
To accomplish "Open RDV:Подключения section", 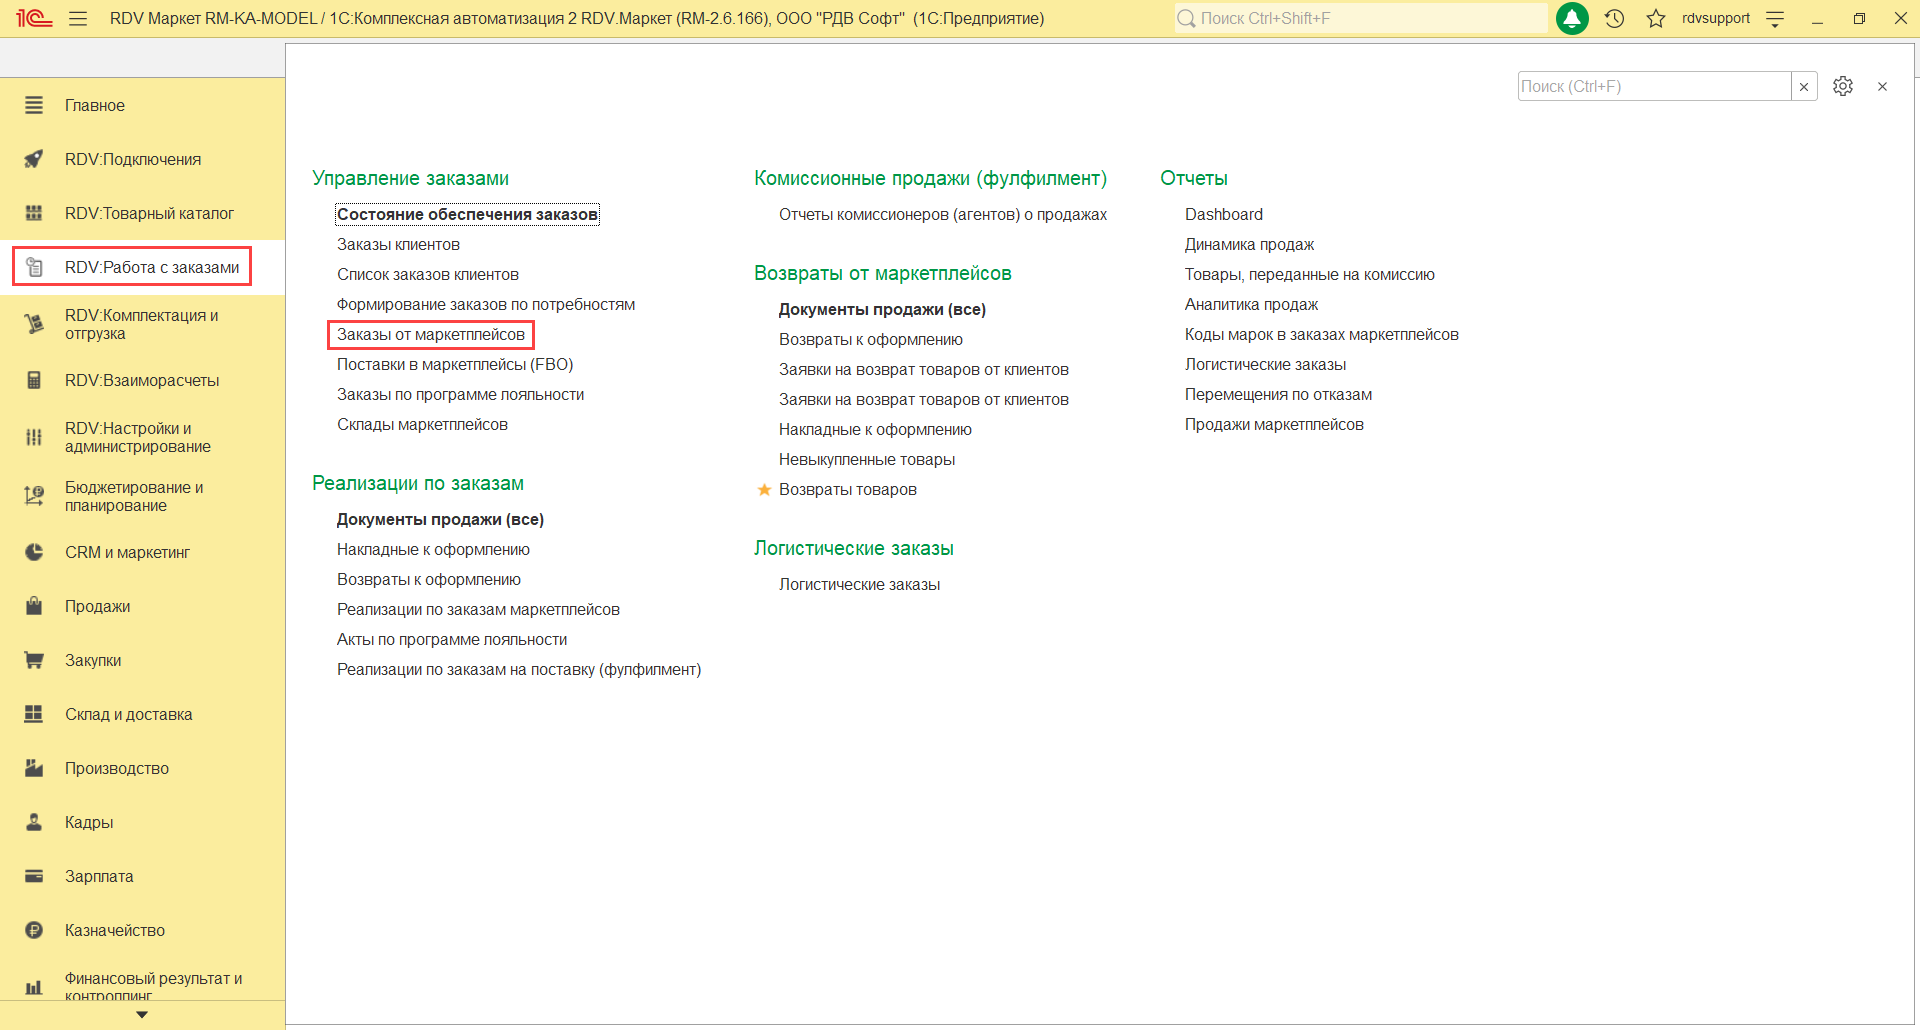I will 133,159.
